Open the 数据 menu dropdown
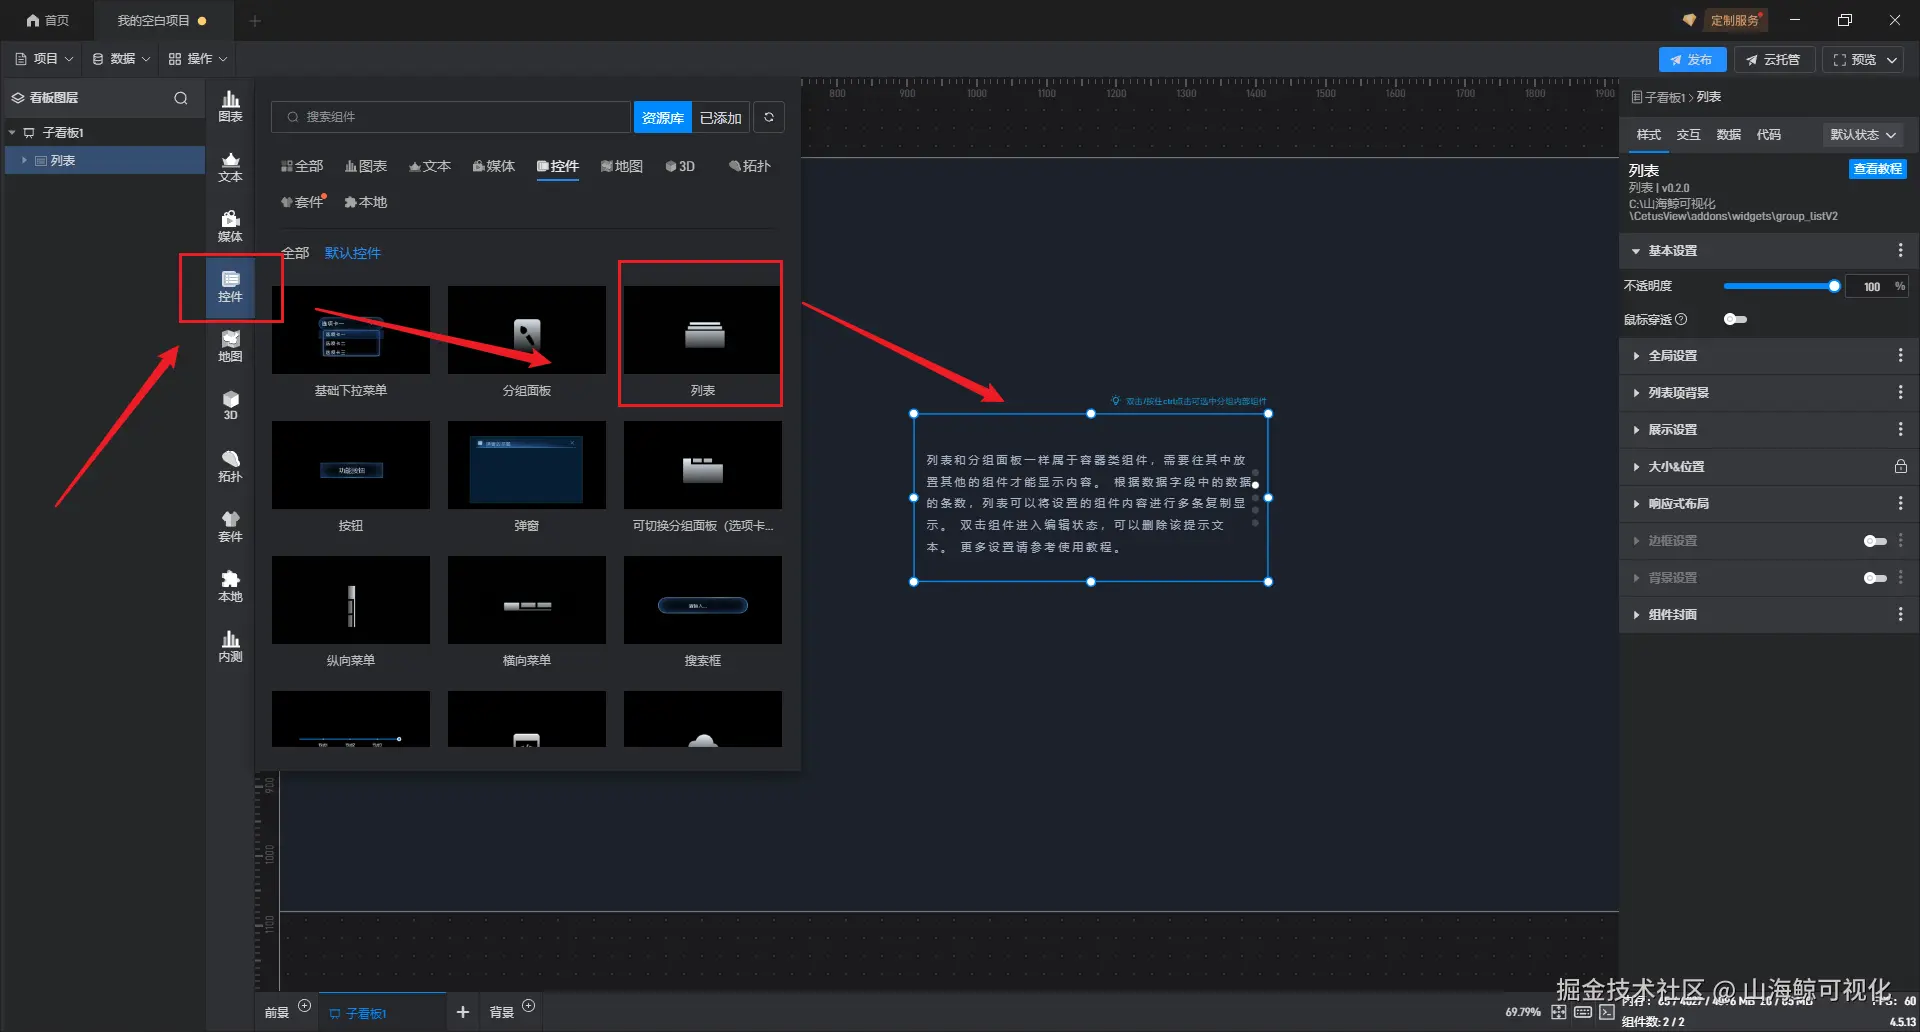The width and height of the screenshot is (1920, 1032). [x=121, y=59]
